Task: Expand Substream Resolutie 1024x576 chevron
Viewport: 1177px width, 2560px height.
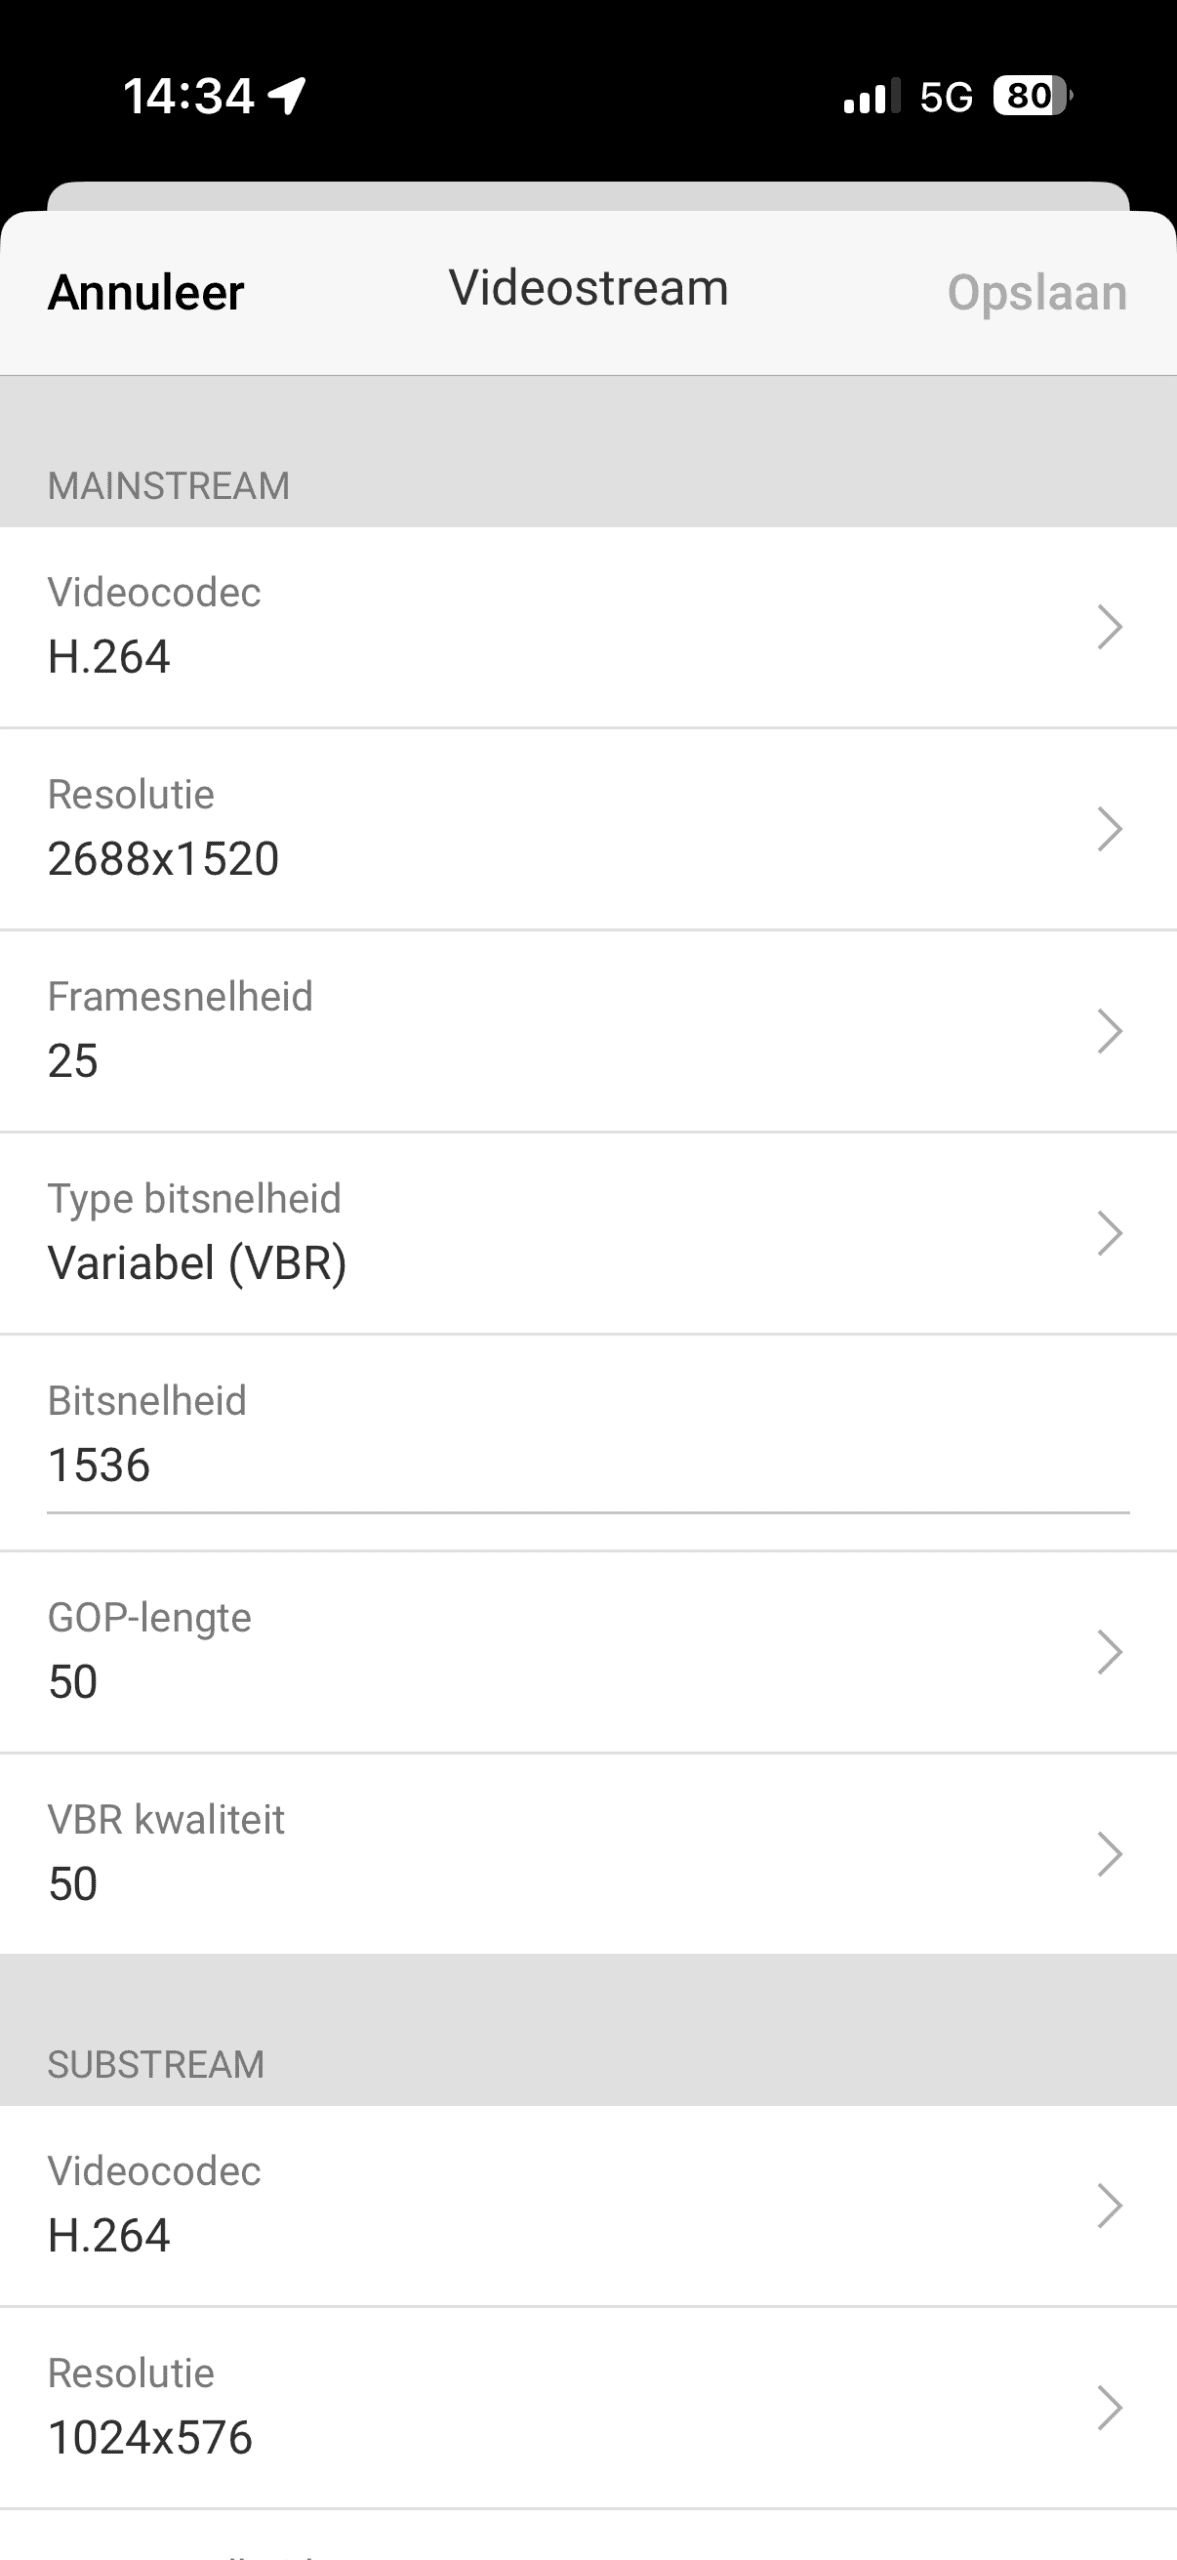Action: tap(1109, 2408)
